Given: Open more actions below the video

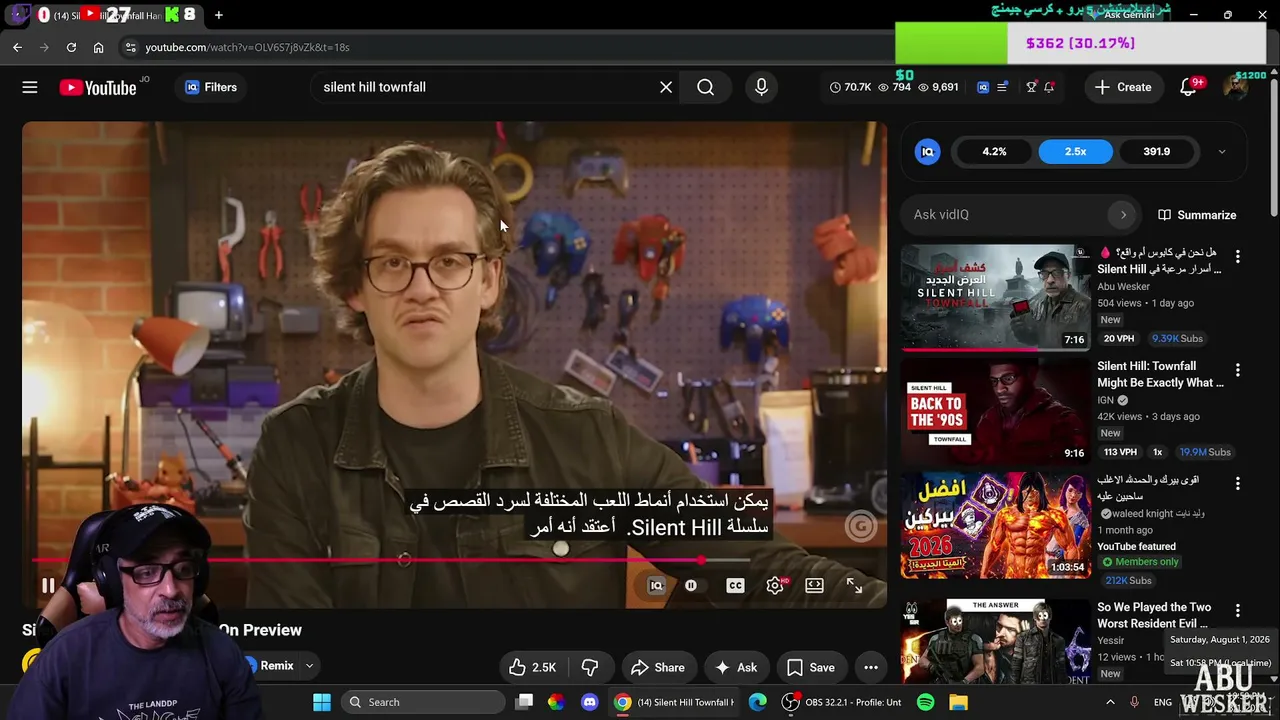Looking at the screenshot, I should [871, 667].
